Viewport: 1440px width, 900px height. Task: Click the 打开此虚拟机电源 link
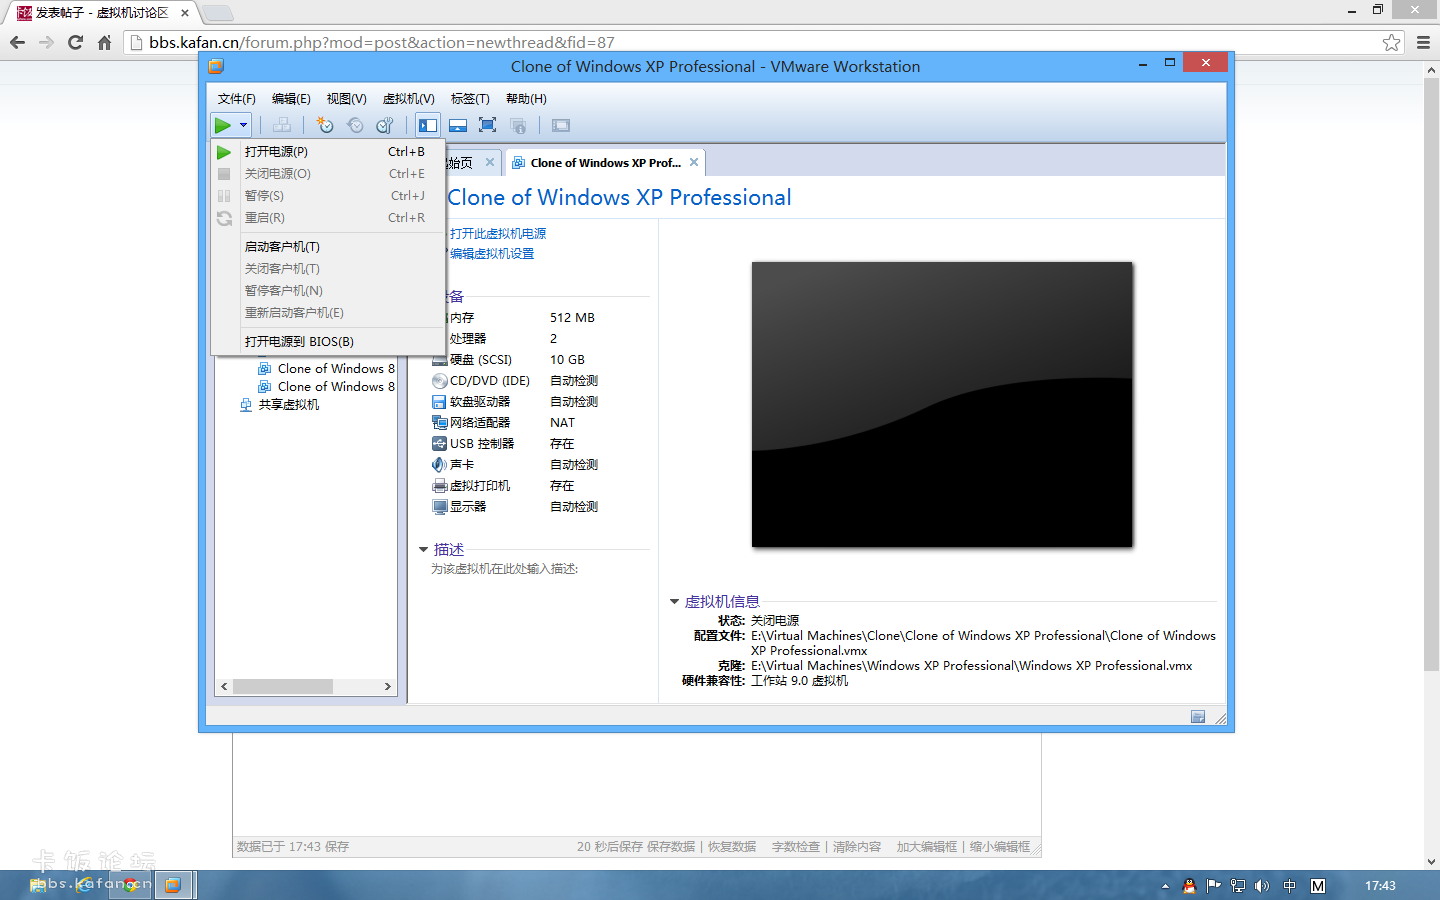pyautogui.click(x=498, y=234)
